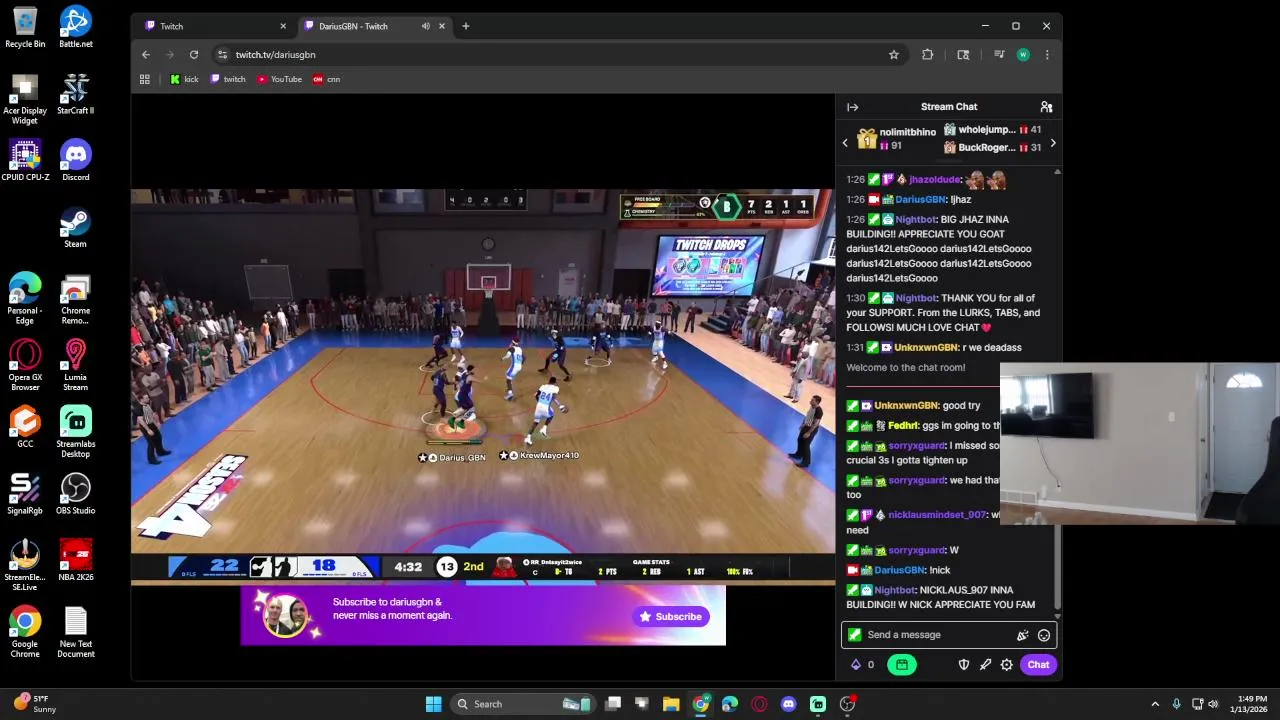Reload the Twitch page
Image resolution: width=1280 pixels, height=720 pixels.
coord(194,55)
